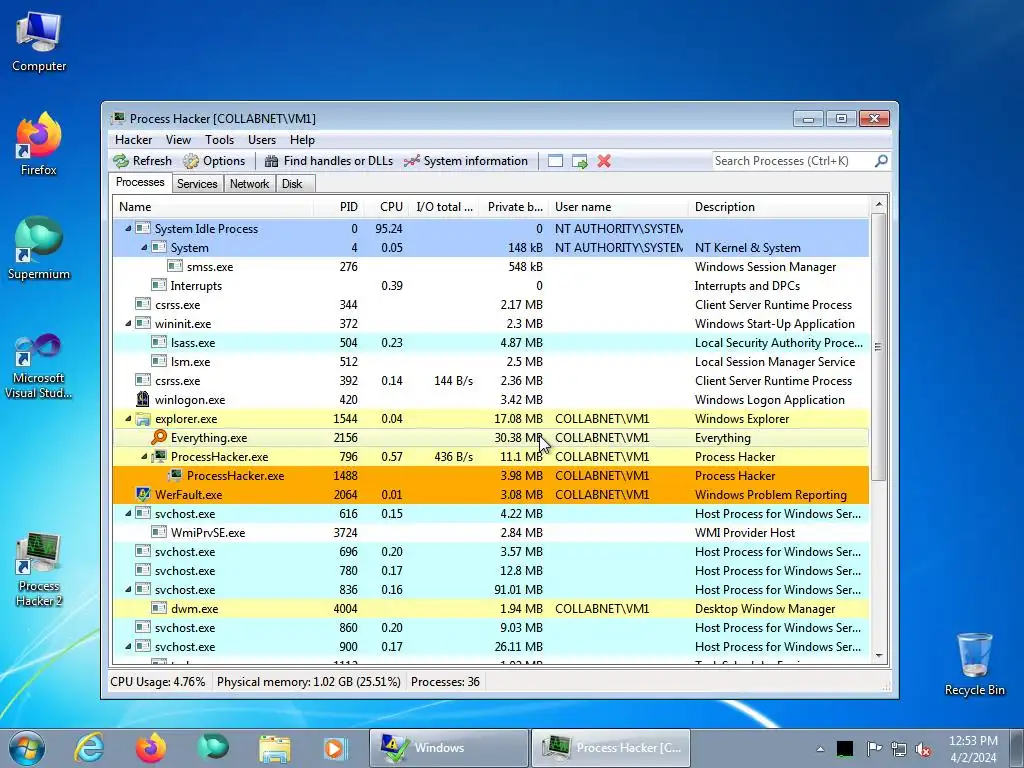This screenshot has width=1024, height=768.
Task: Collapse the System process tree node
Action: (144, 248)
